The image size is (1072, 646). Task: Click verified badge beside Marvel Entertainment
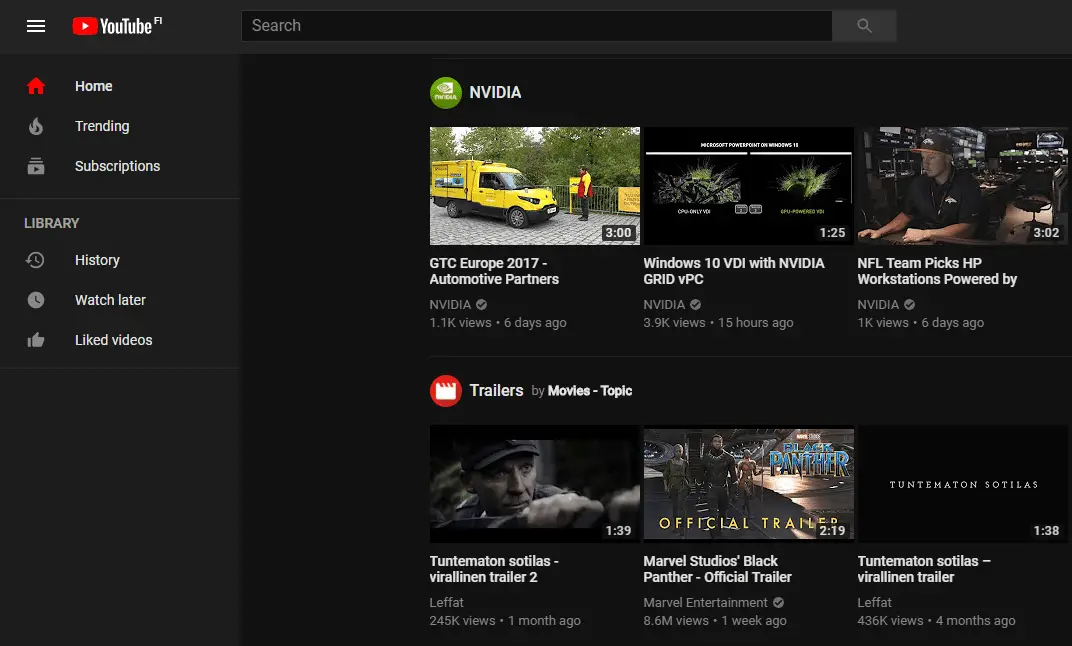(x=778, y=602)
